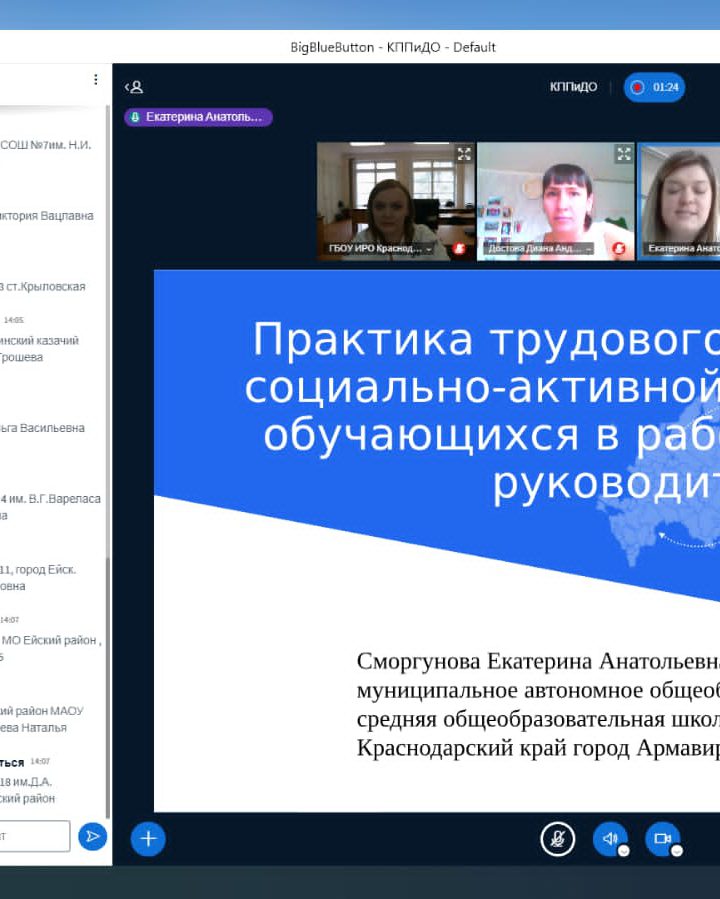The height and width of the screenshot is (899, 720).
Task: Select the Екатерина webcam video thumbnail
Action: (x=680, y=195)
